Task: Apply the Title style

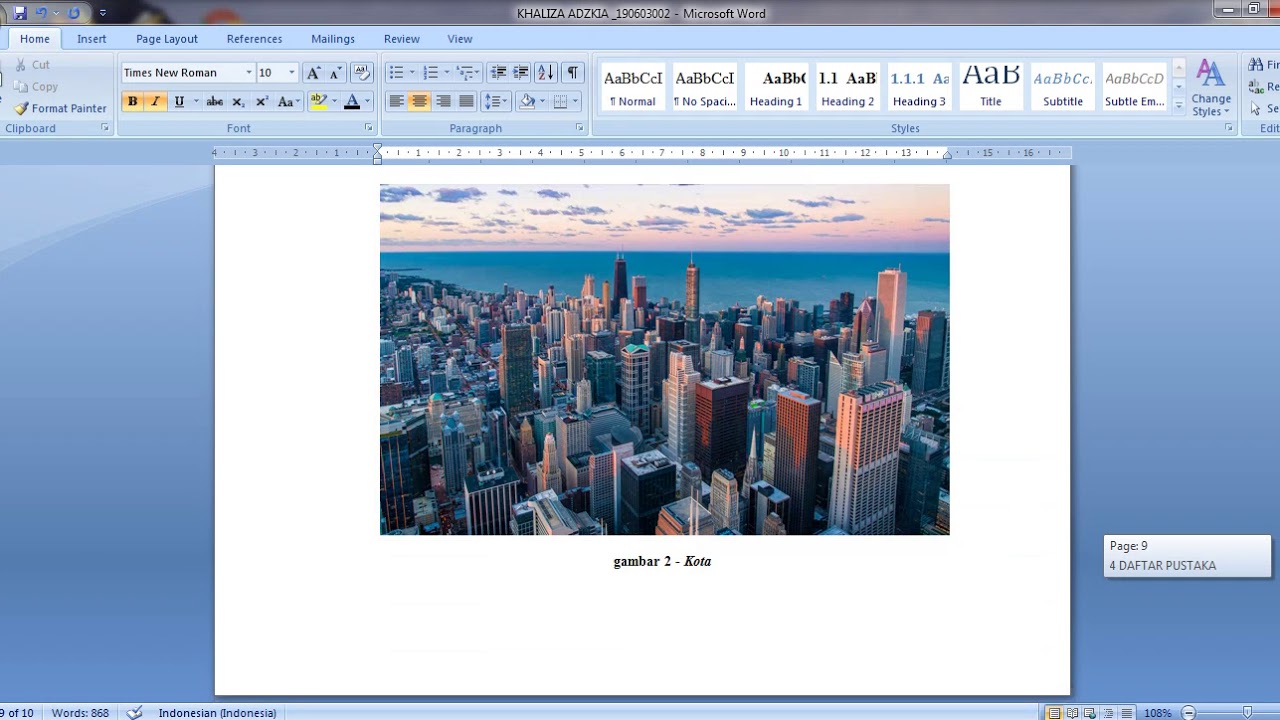Action: click(x=991, y=87)
